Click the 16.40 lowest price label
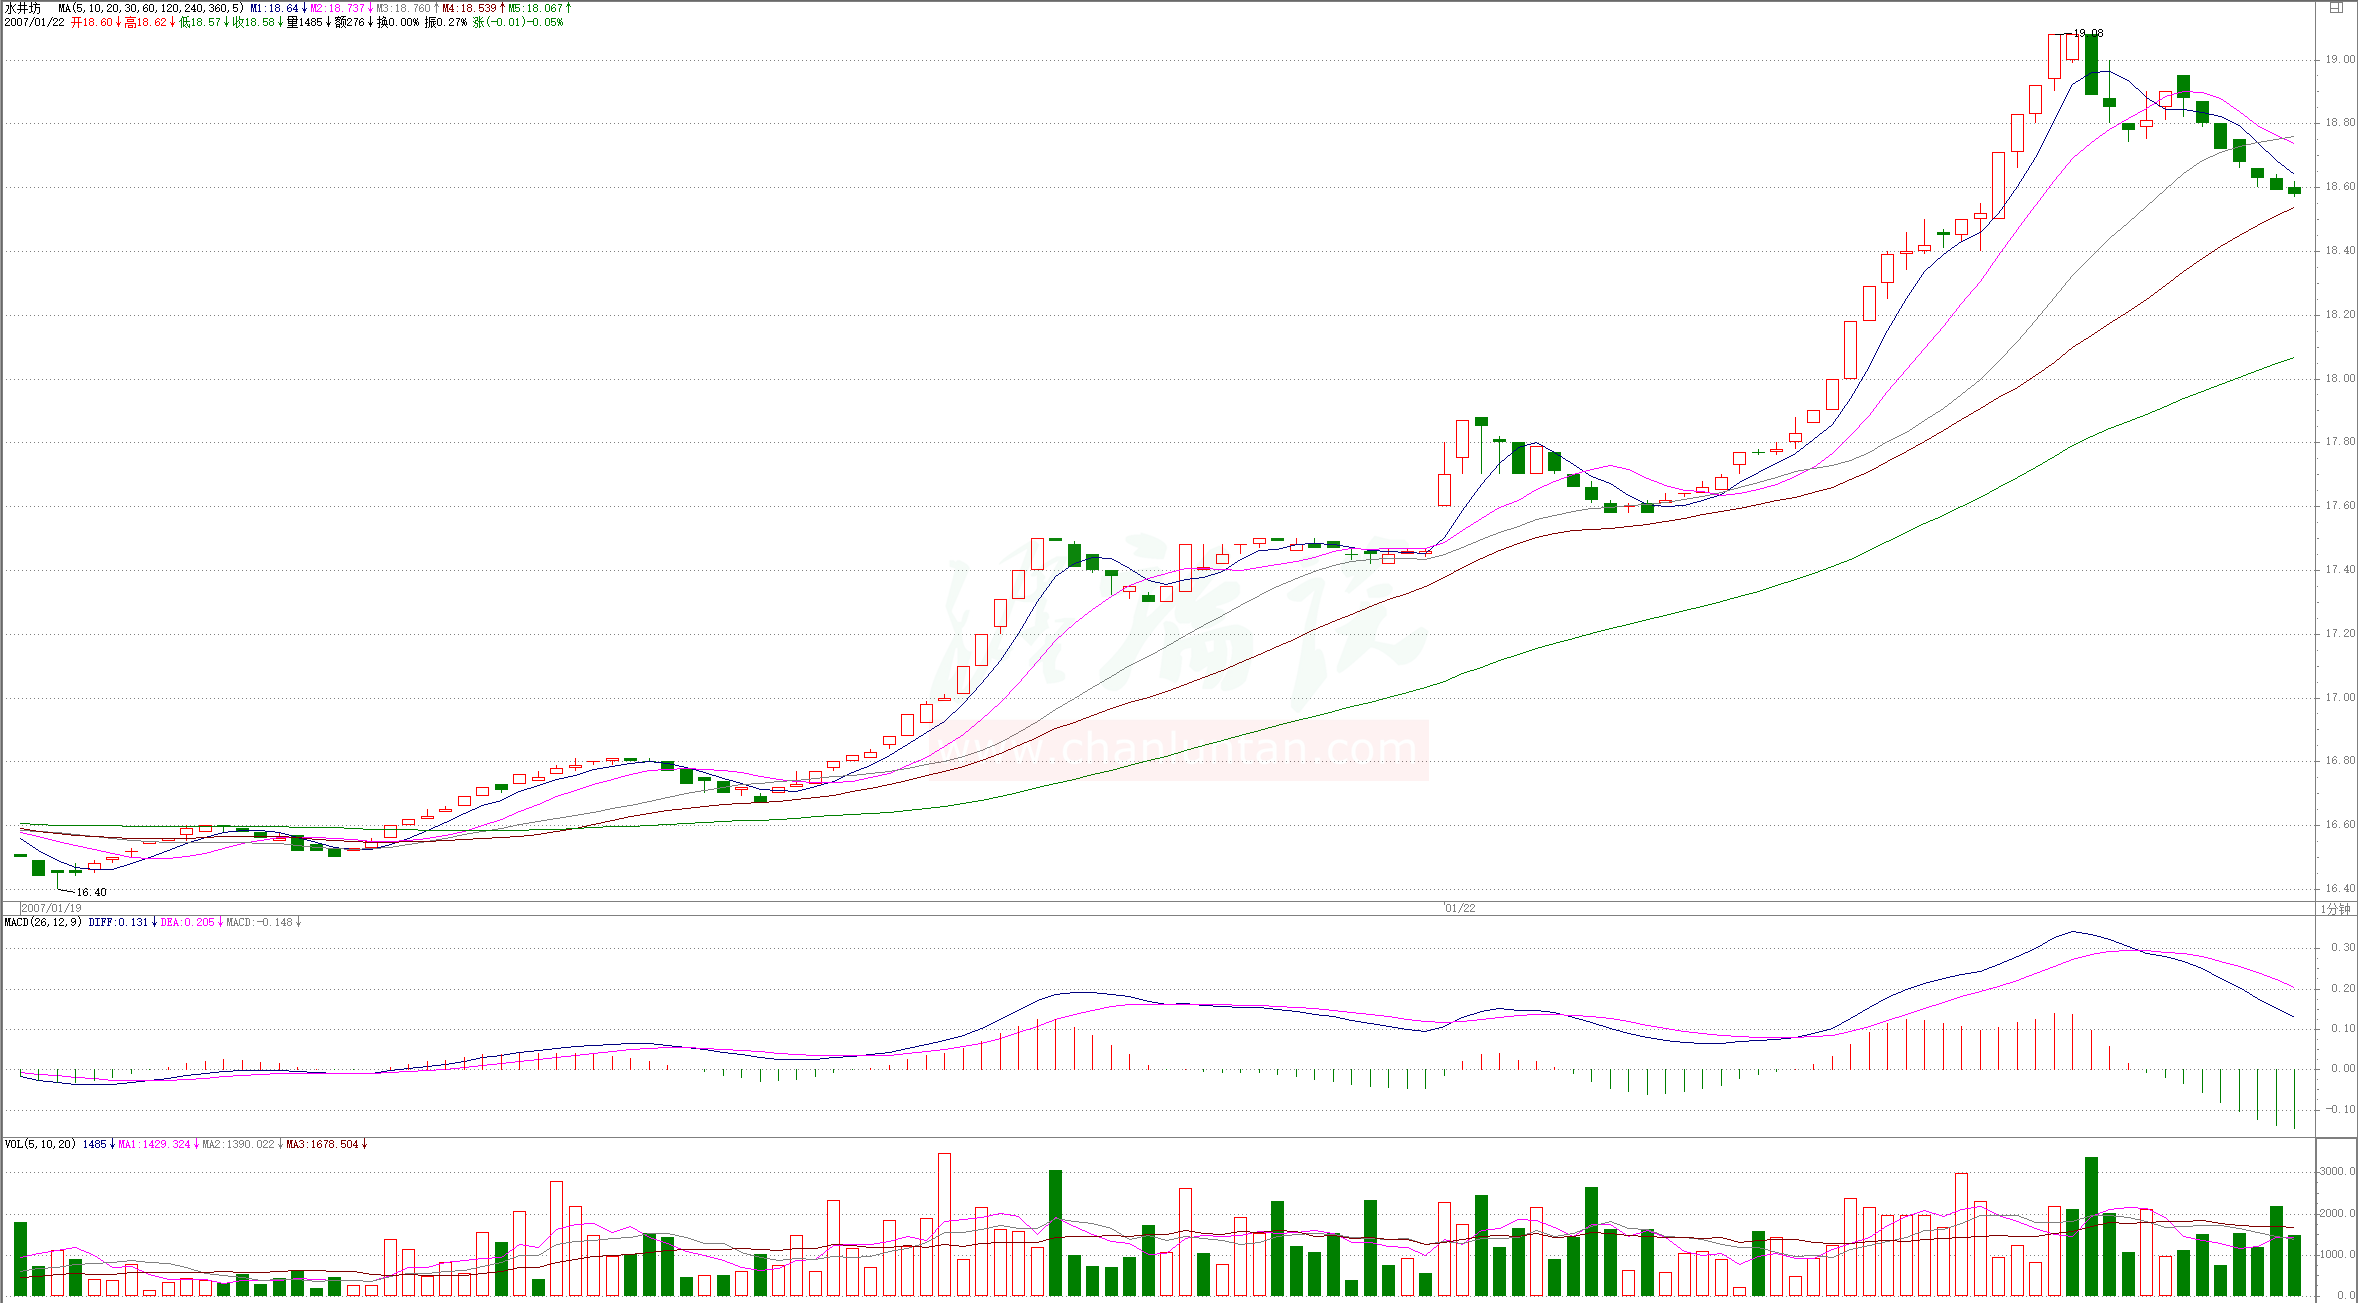 pyautogui.click(x=91, y=892)
